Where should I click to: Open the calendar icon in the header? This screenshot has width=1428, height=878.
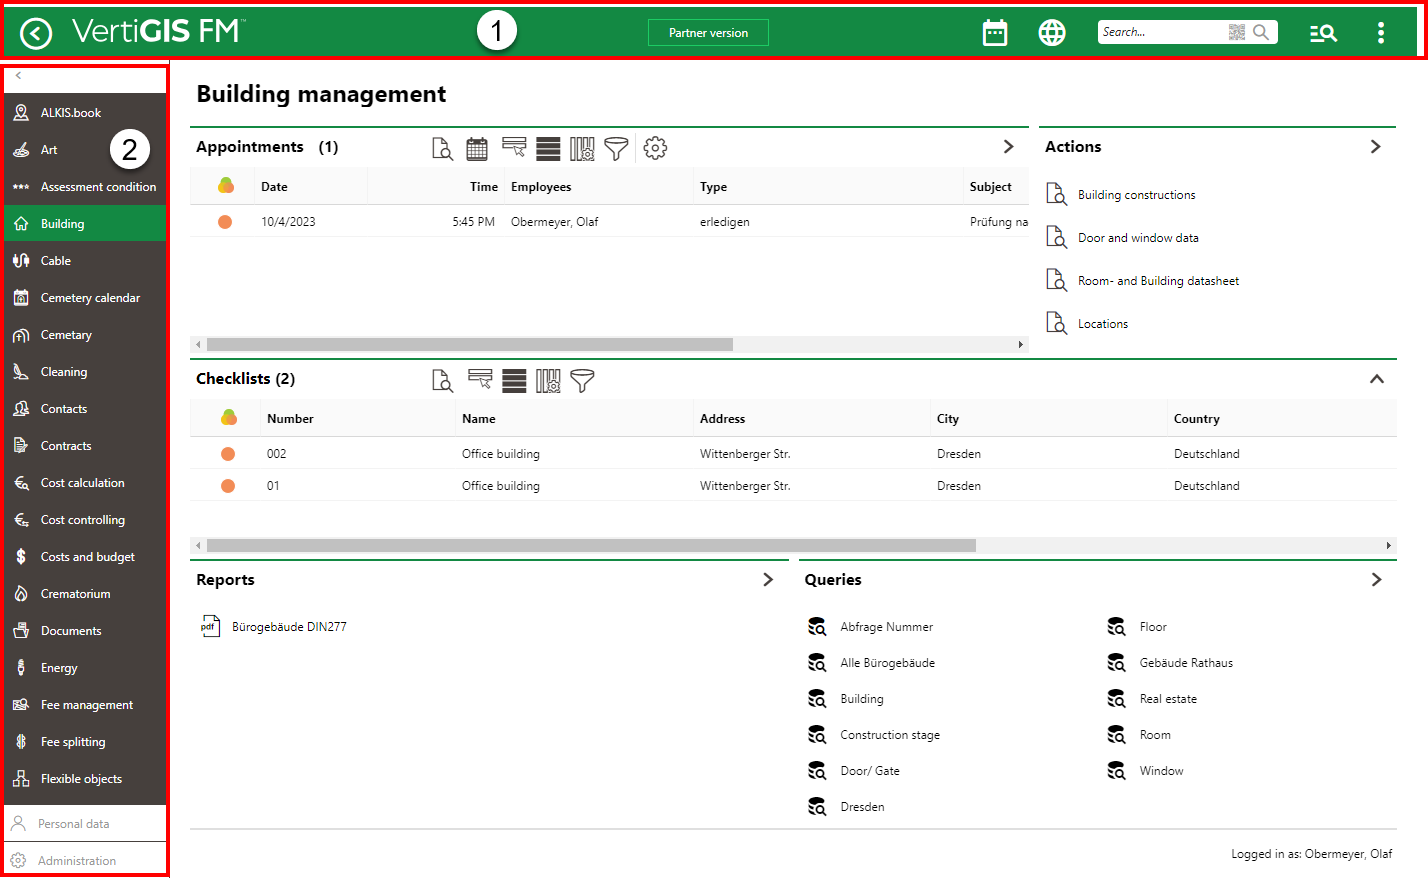pos(995,33)
